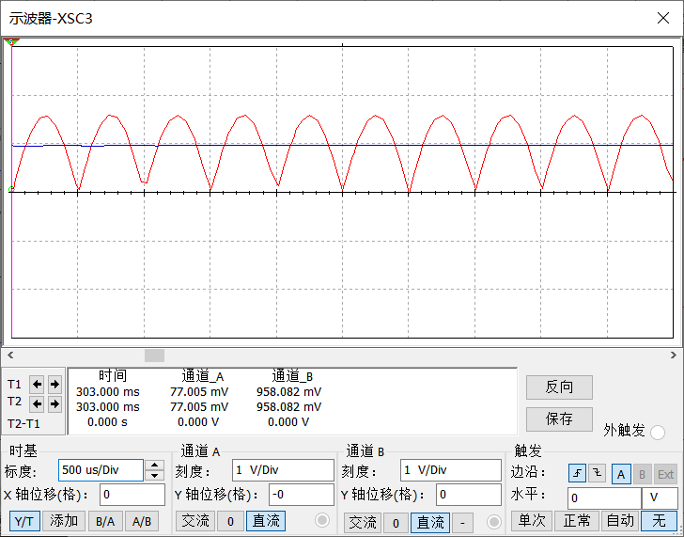Set Channel A coupling to 交流 (AC)
The width and height of the screenshot is (684, 538).
(195, 521)
